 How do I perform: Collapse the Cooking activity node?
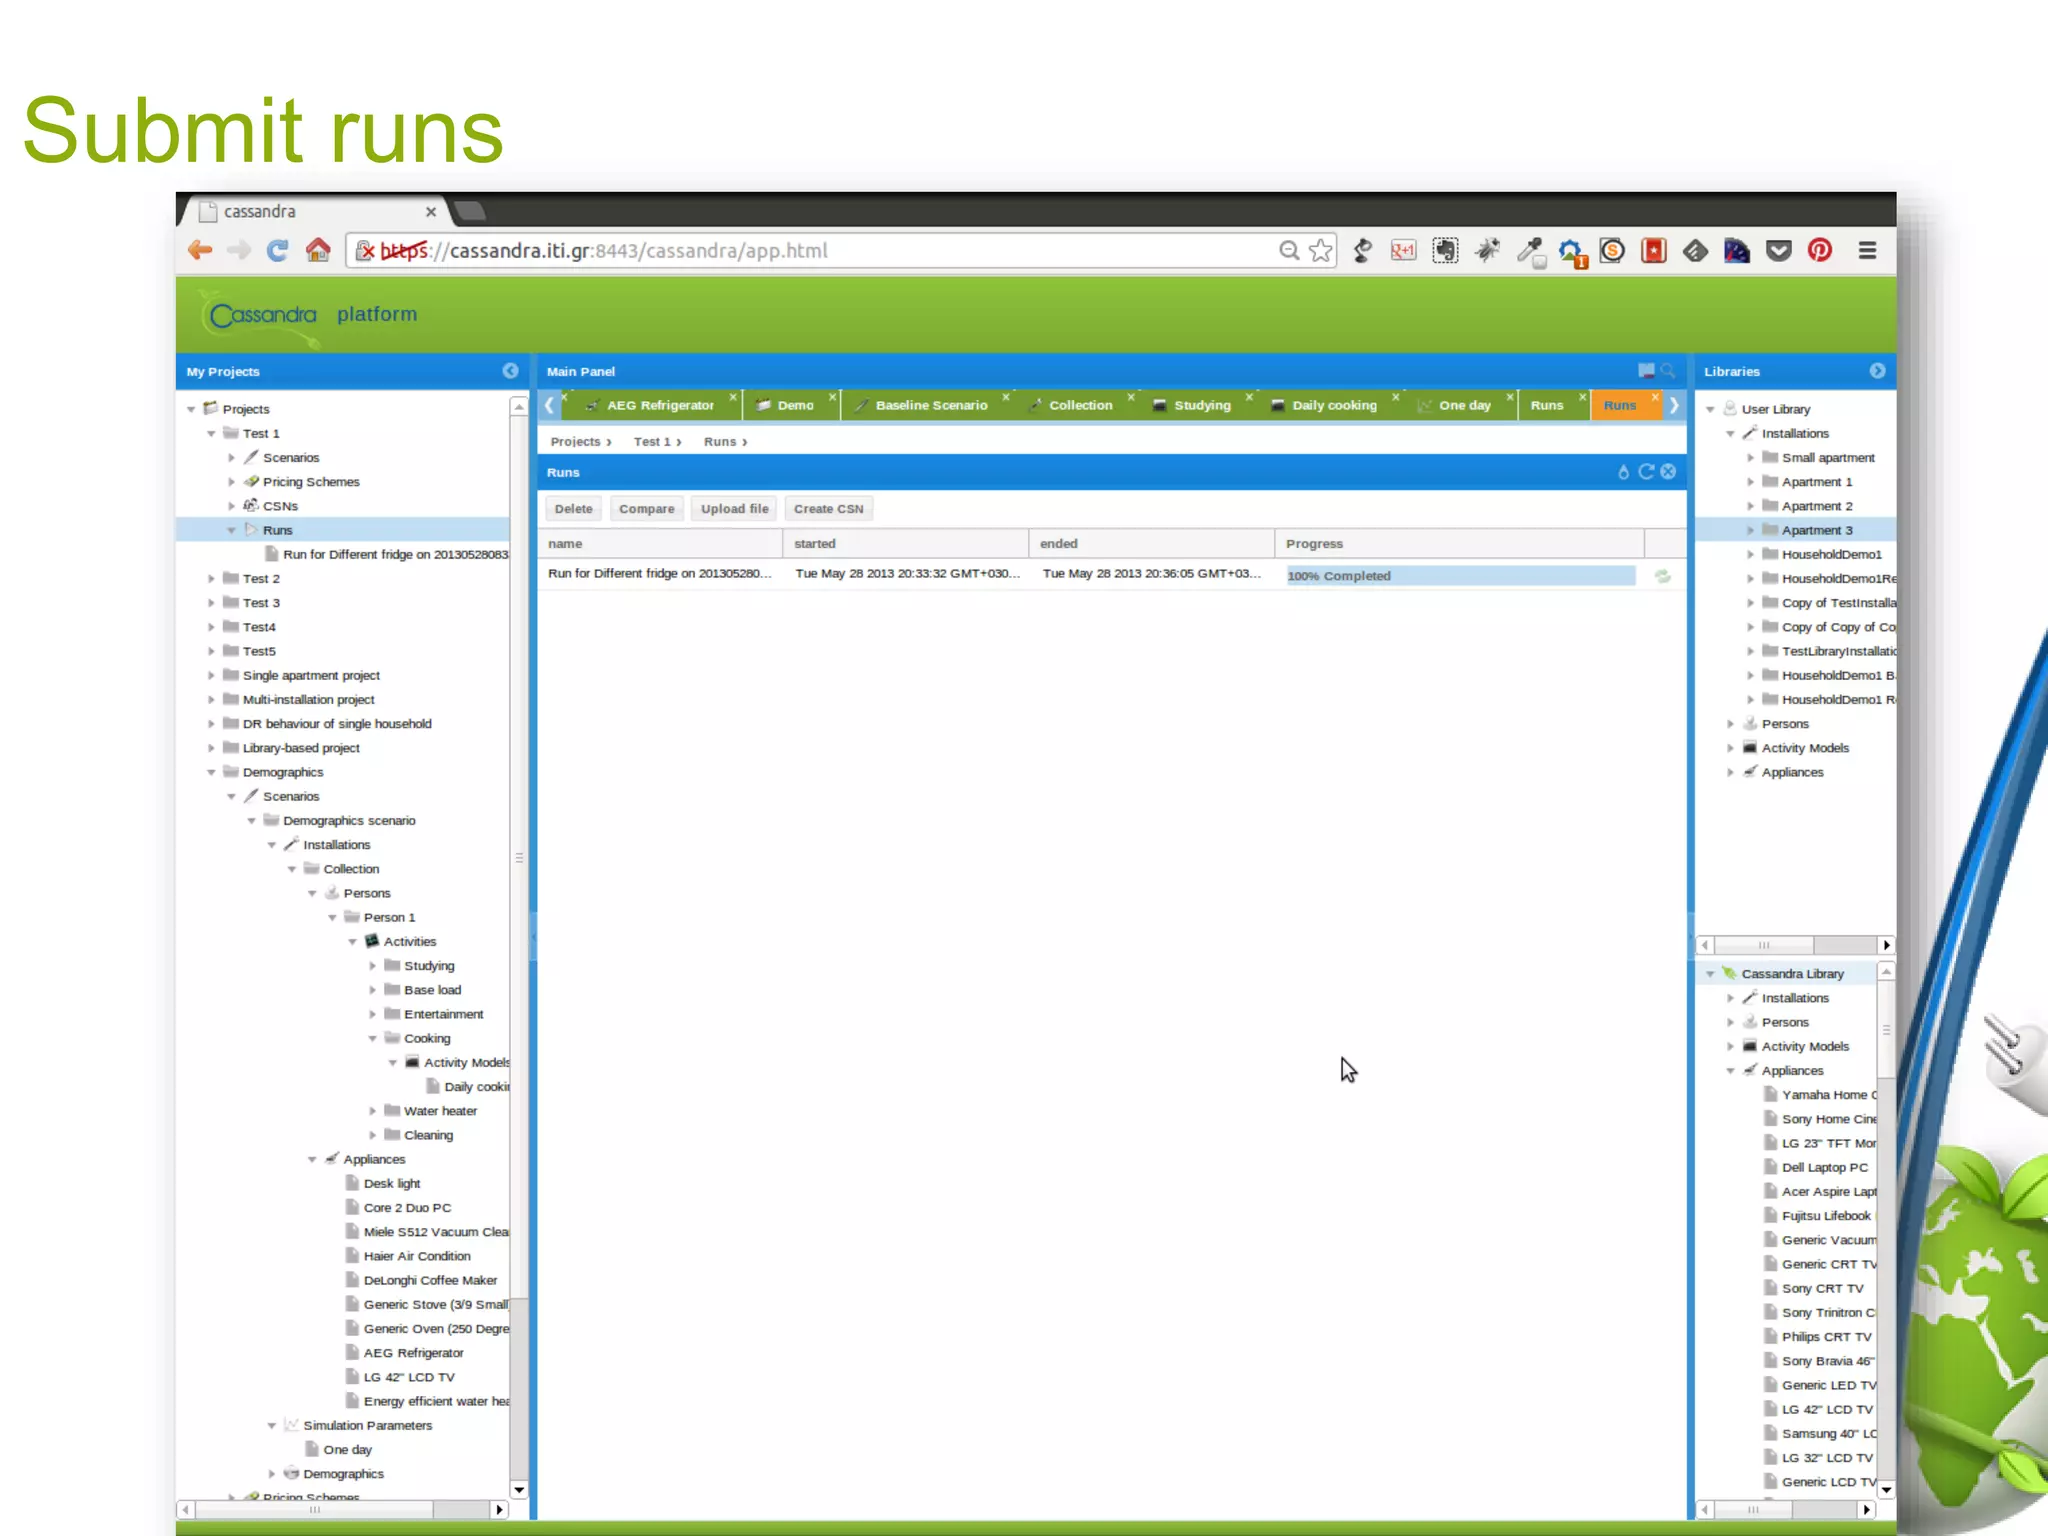pos(372,1039)
